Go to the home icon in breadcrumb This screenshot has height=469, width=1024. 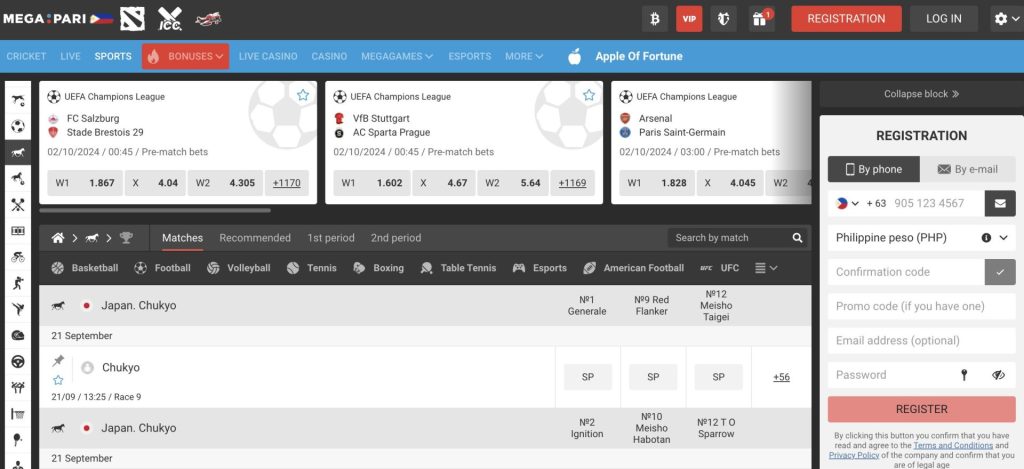click(x=58, y=238)
